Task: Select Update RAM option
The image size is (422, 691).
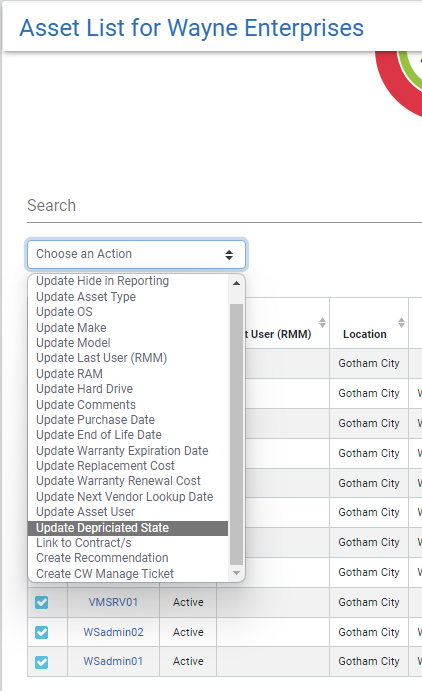Action: pyautogui.click(x=128, y=374)
